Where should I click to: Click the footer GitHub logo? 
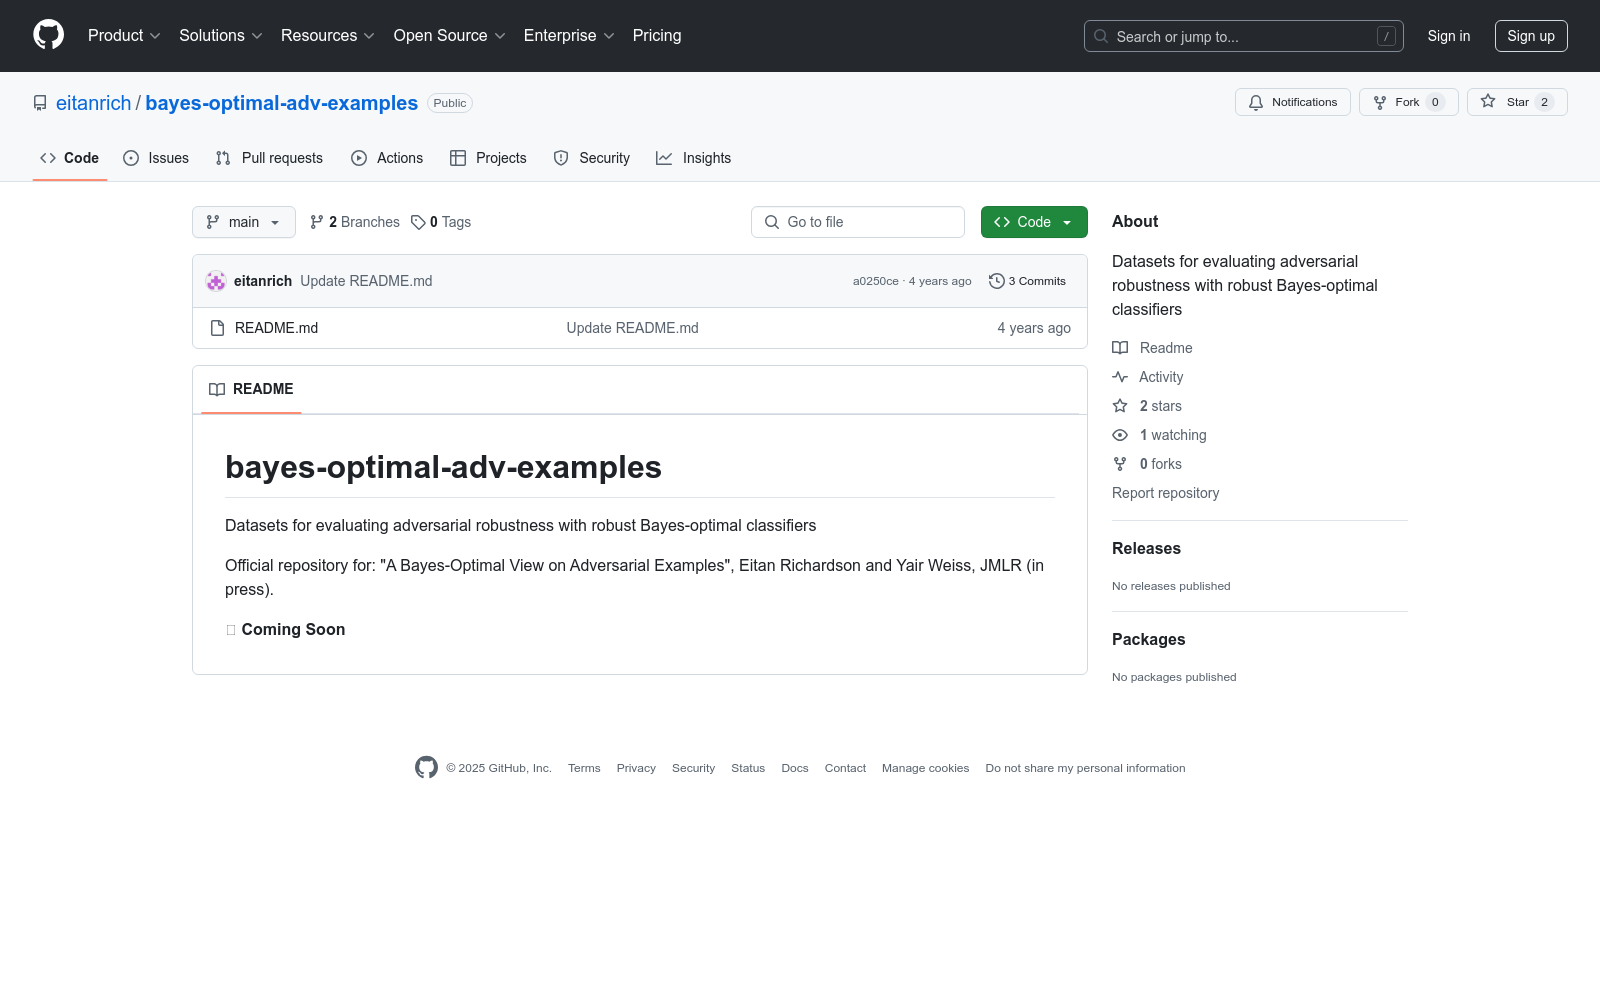[426, 768]
